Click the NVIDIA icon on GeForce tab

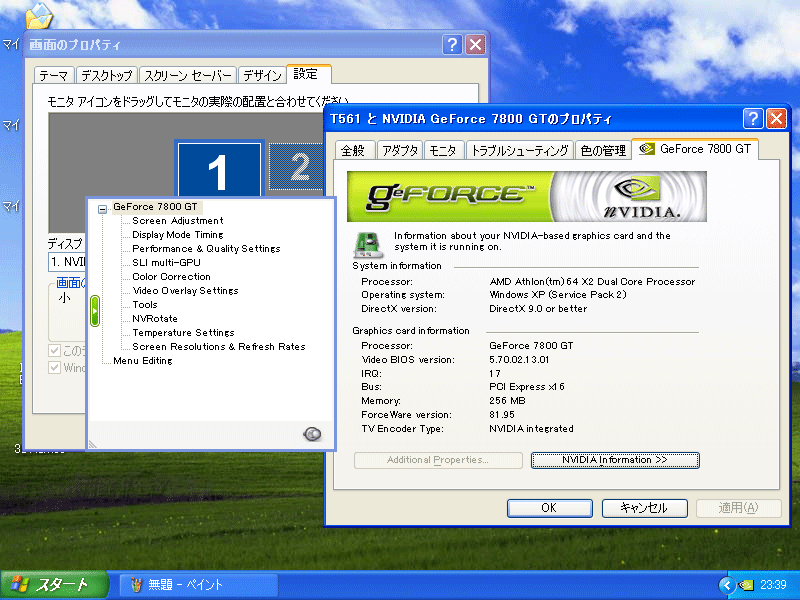647,148
